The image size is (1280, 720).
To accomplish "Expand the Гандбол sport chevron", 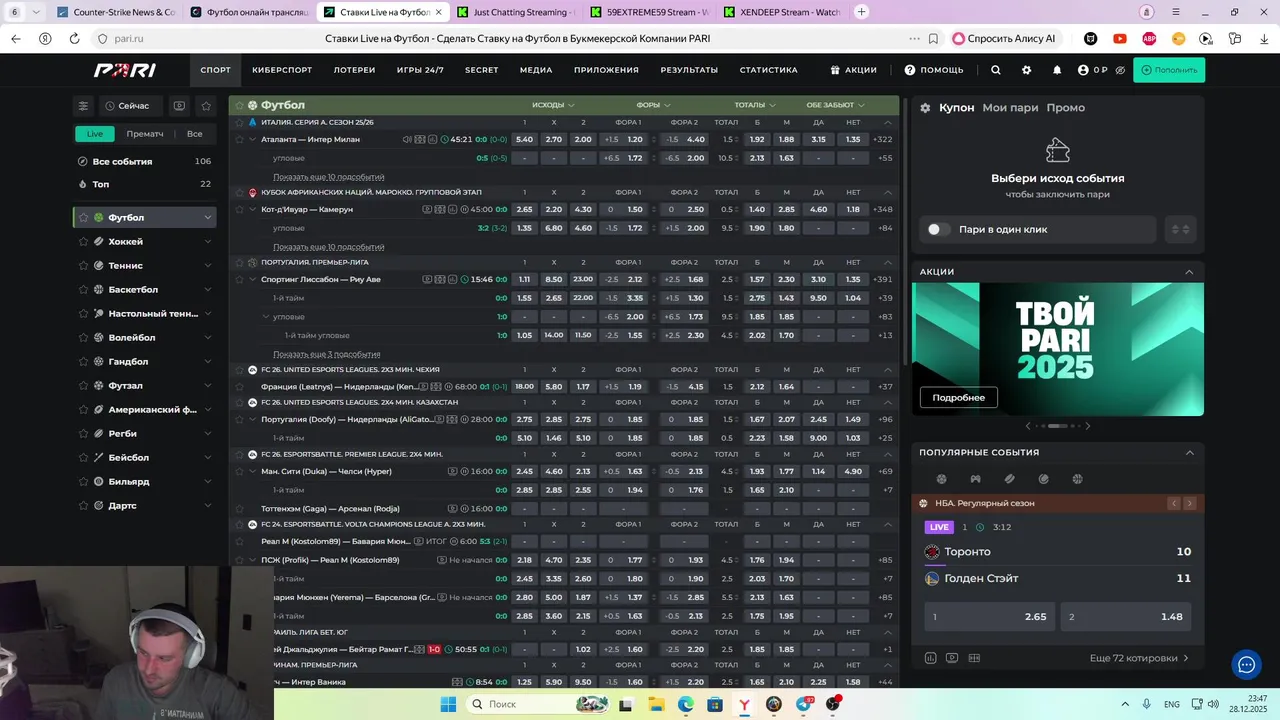I will pos(208,362).
